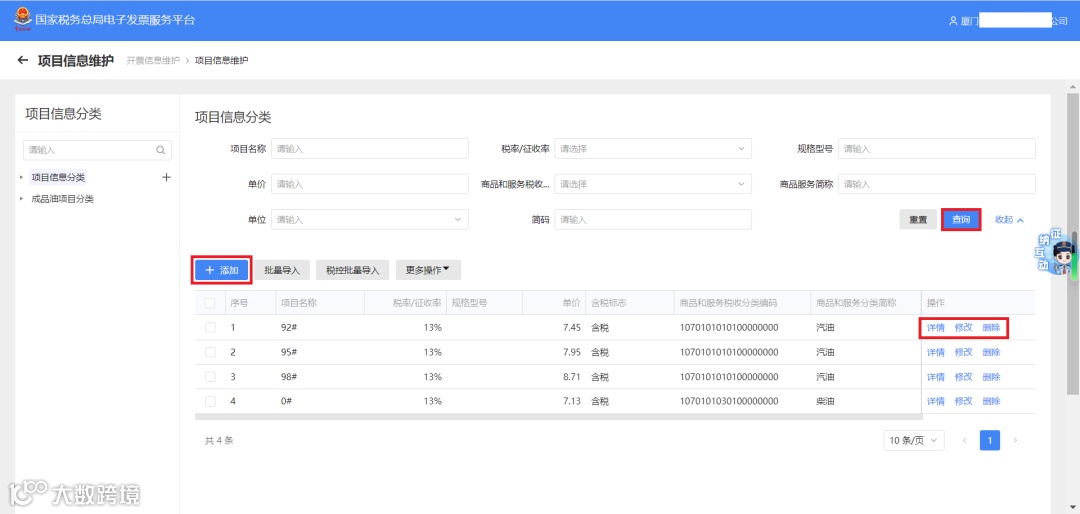This screenshot has height=514, width=1080.
Task: Focus the 规格型号 input field
Action: 937,149
